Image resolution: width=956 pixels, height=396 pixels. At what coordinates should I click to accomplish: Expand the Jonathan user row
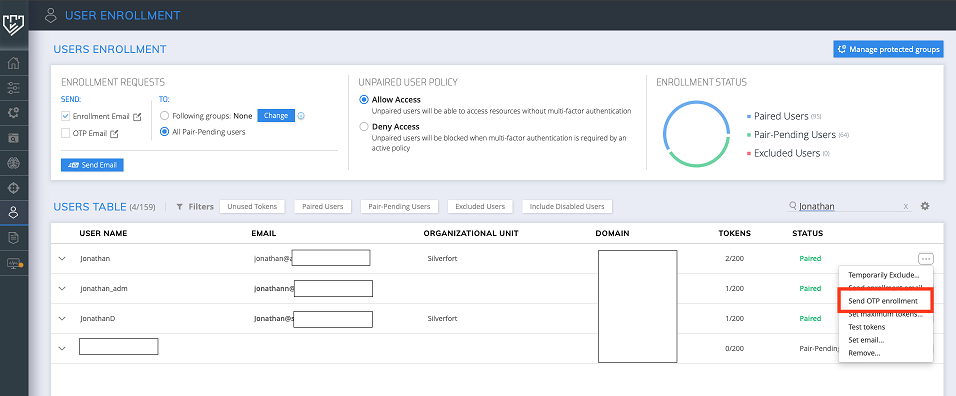click(62, 258)
